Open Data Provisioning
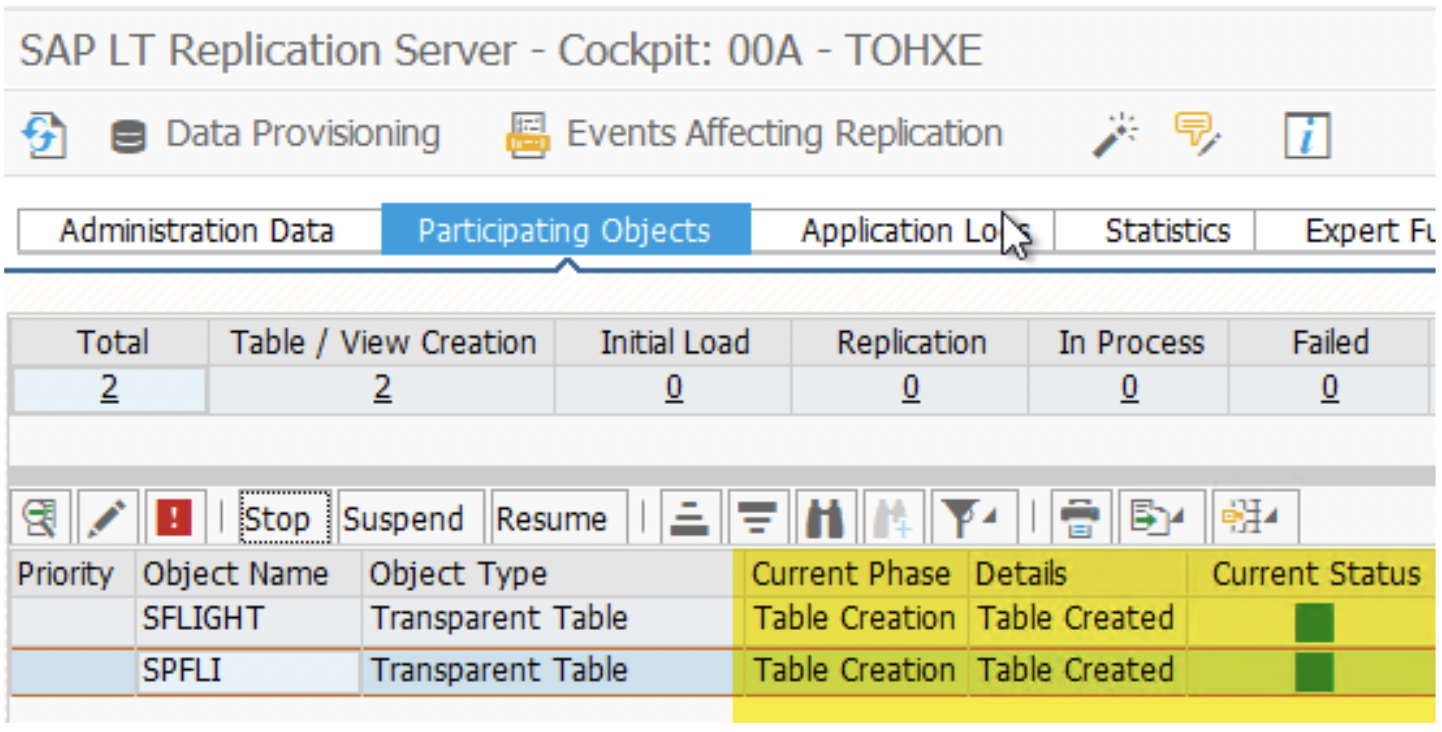This screenshot has width=1442, height=732. 275,134
